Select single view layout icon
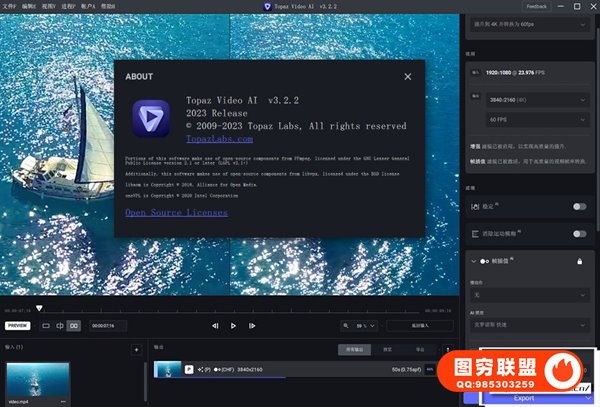 coord(45,326)
